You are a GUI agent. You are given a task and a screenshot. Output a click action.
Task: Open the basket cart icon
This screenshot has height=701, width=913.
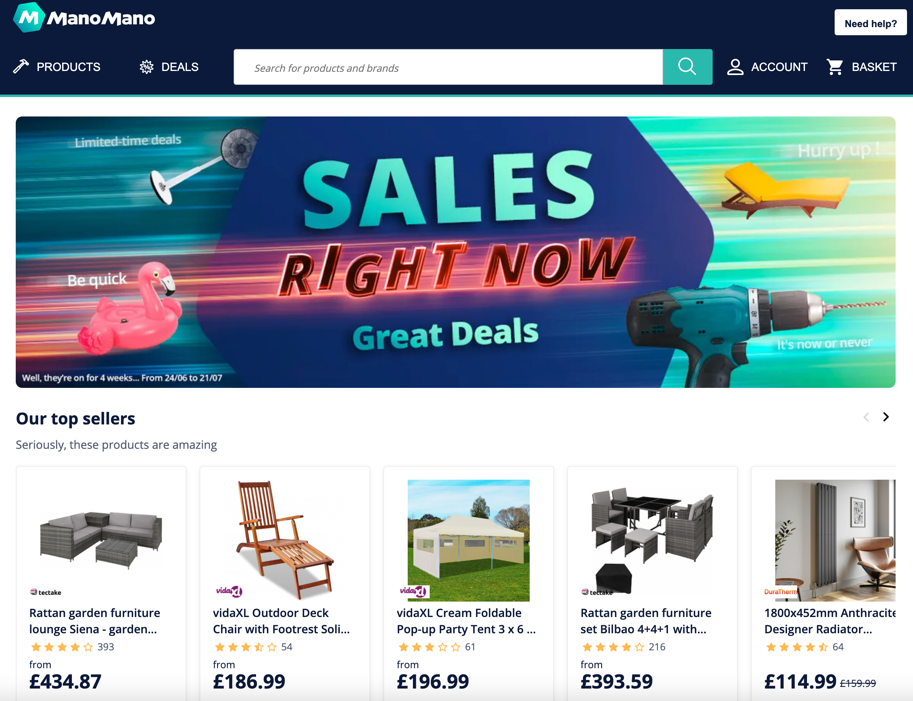pyautogui.click(x=834, y=67)
